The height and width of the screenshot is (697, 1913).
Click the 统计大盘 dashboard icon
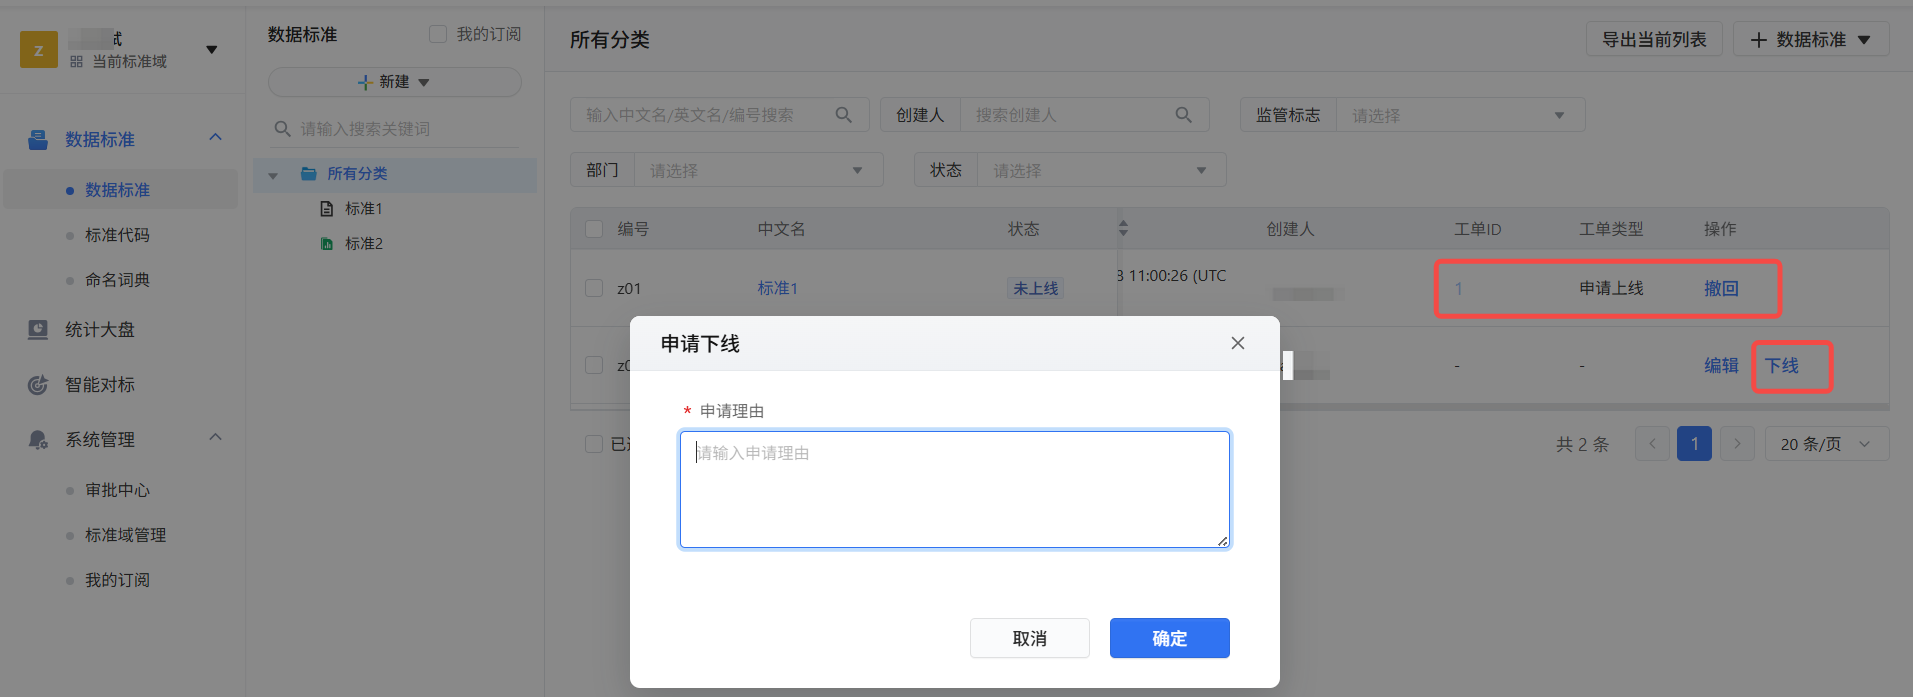coord(38,329)
